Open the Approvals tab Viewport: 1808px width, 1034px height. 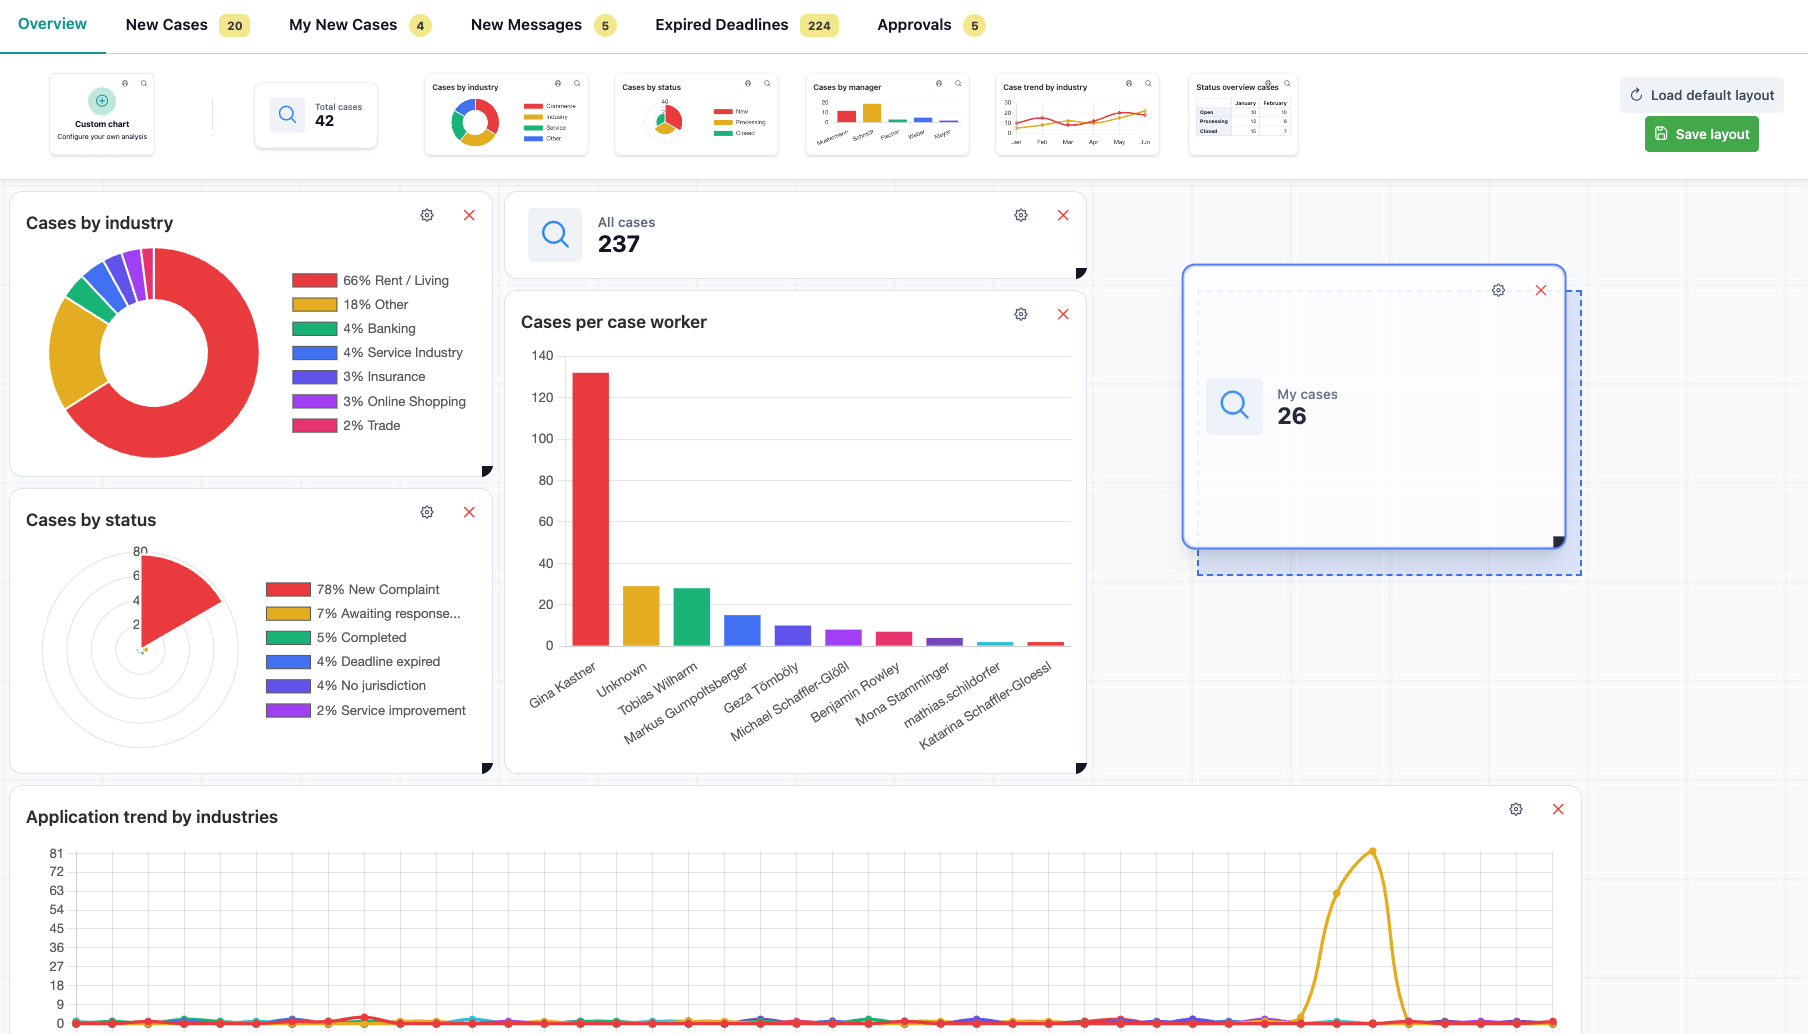931,25
